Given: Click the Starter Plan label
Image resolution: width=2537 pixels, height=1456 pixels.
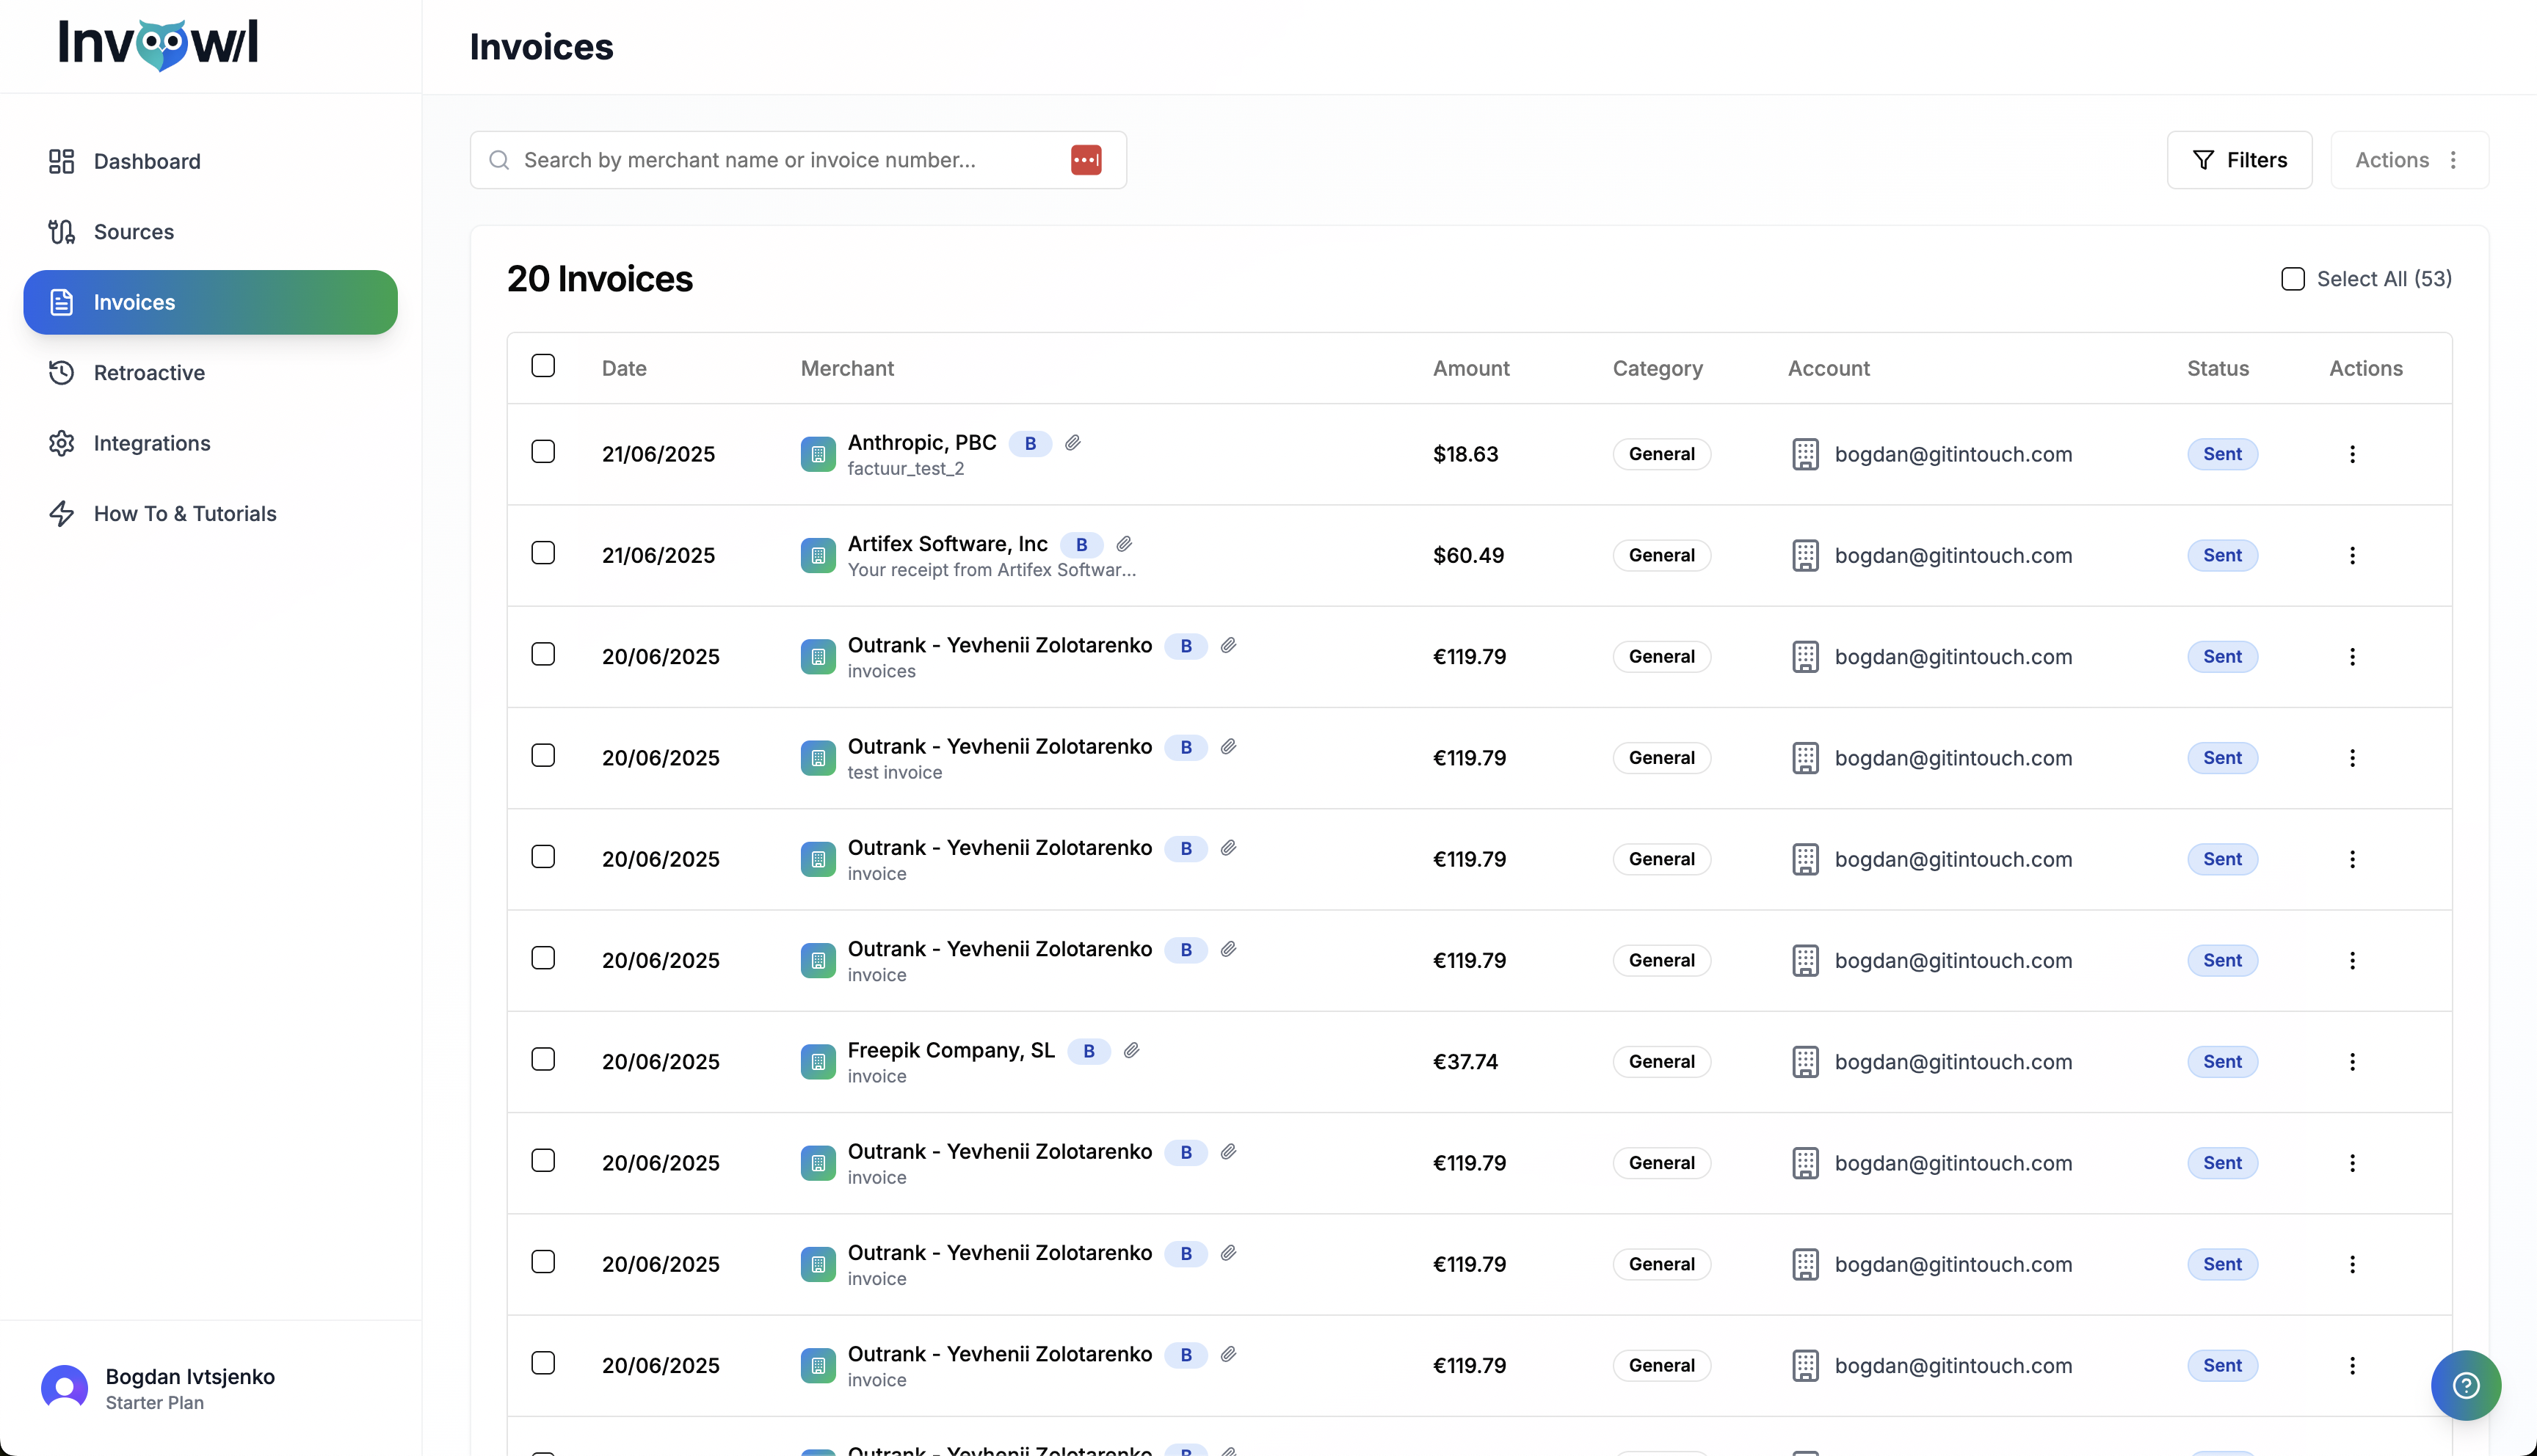Looking at the screenshot, I should pyautogui.click(x=155, y=1403).
